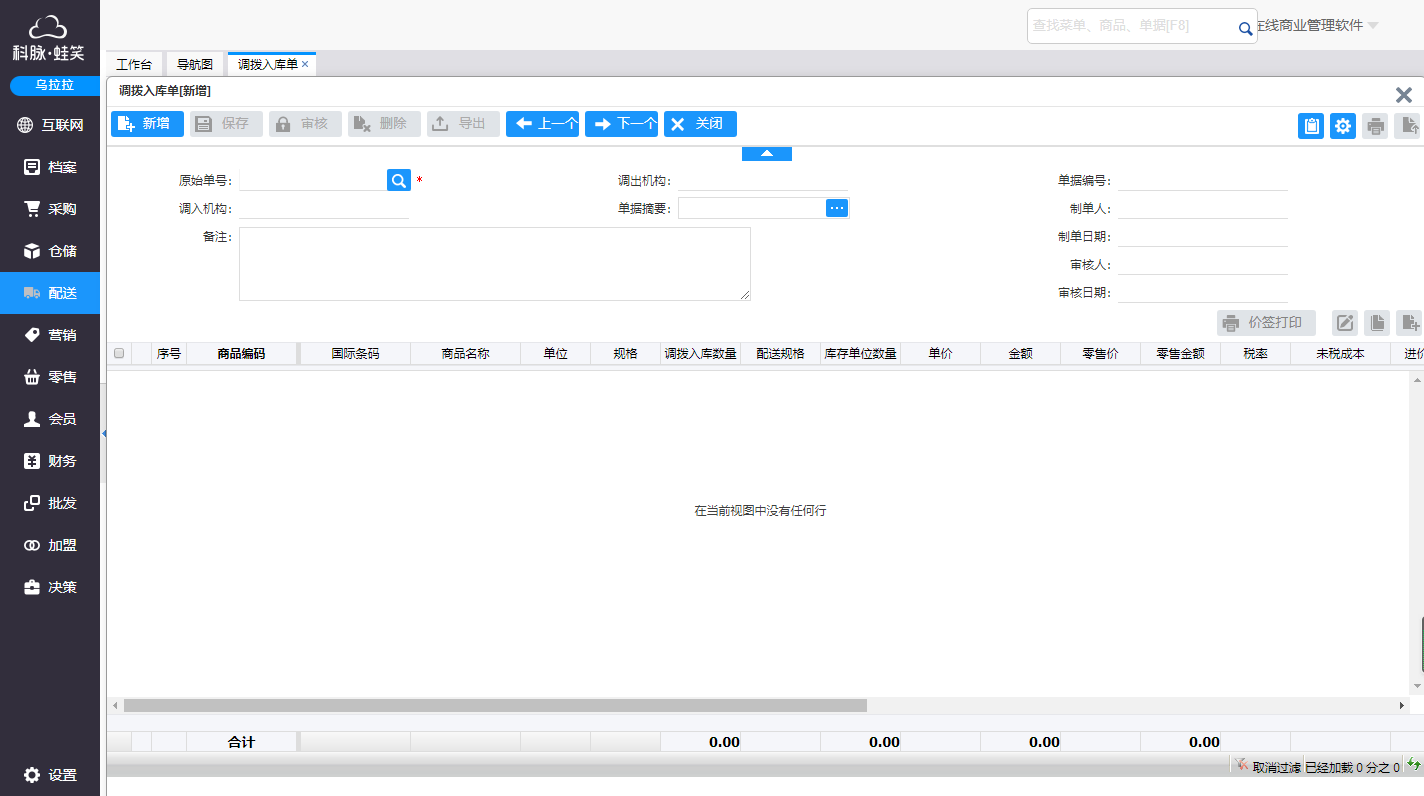Go to 上一个 record
This screenshot has width=1424, height=796.
pos(542,124)
